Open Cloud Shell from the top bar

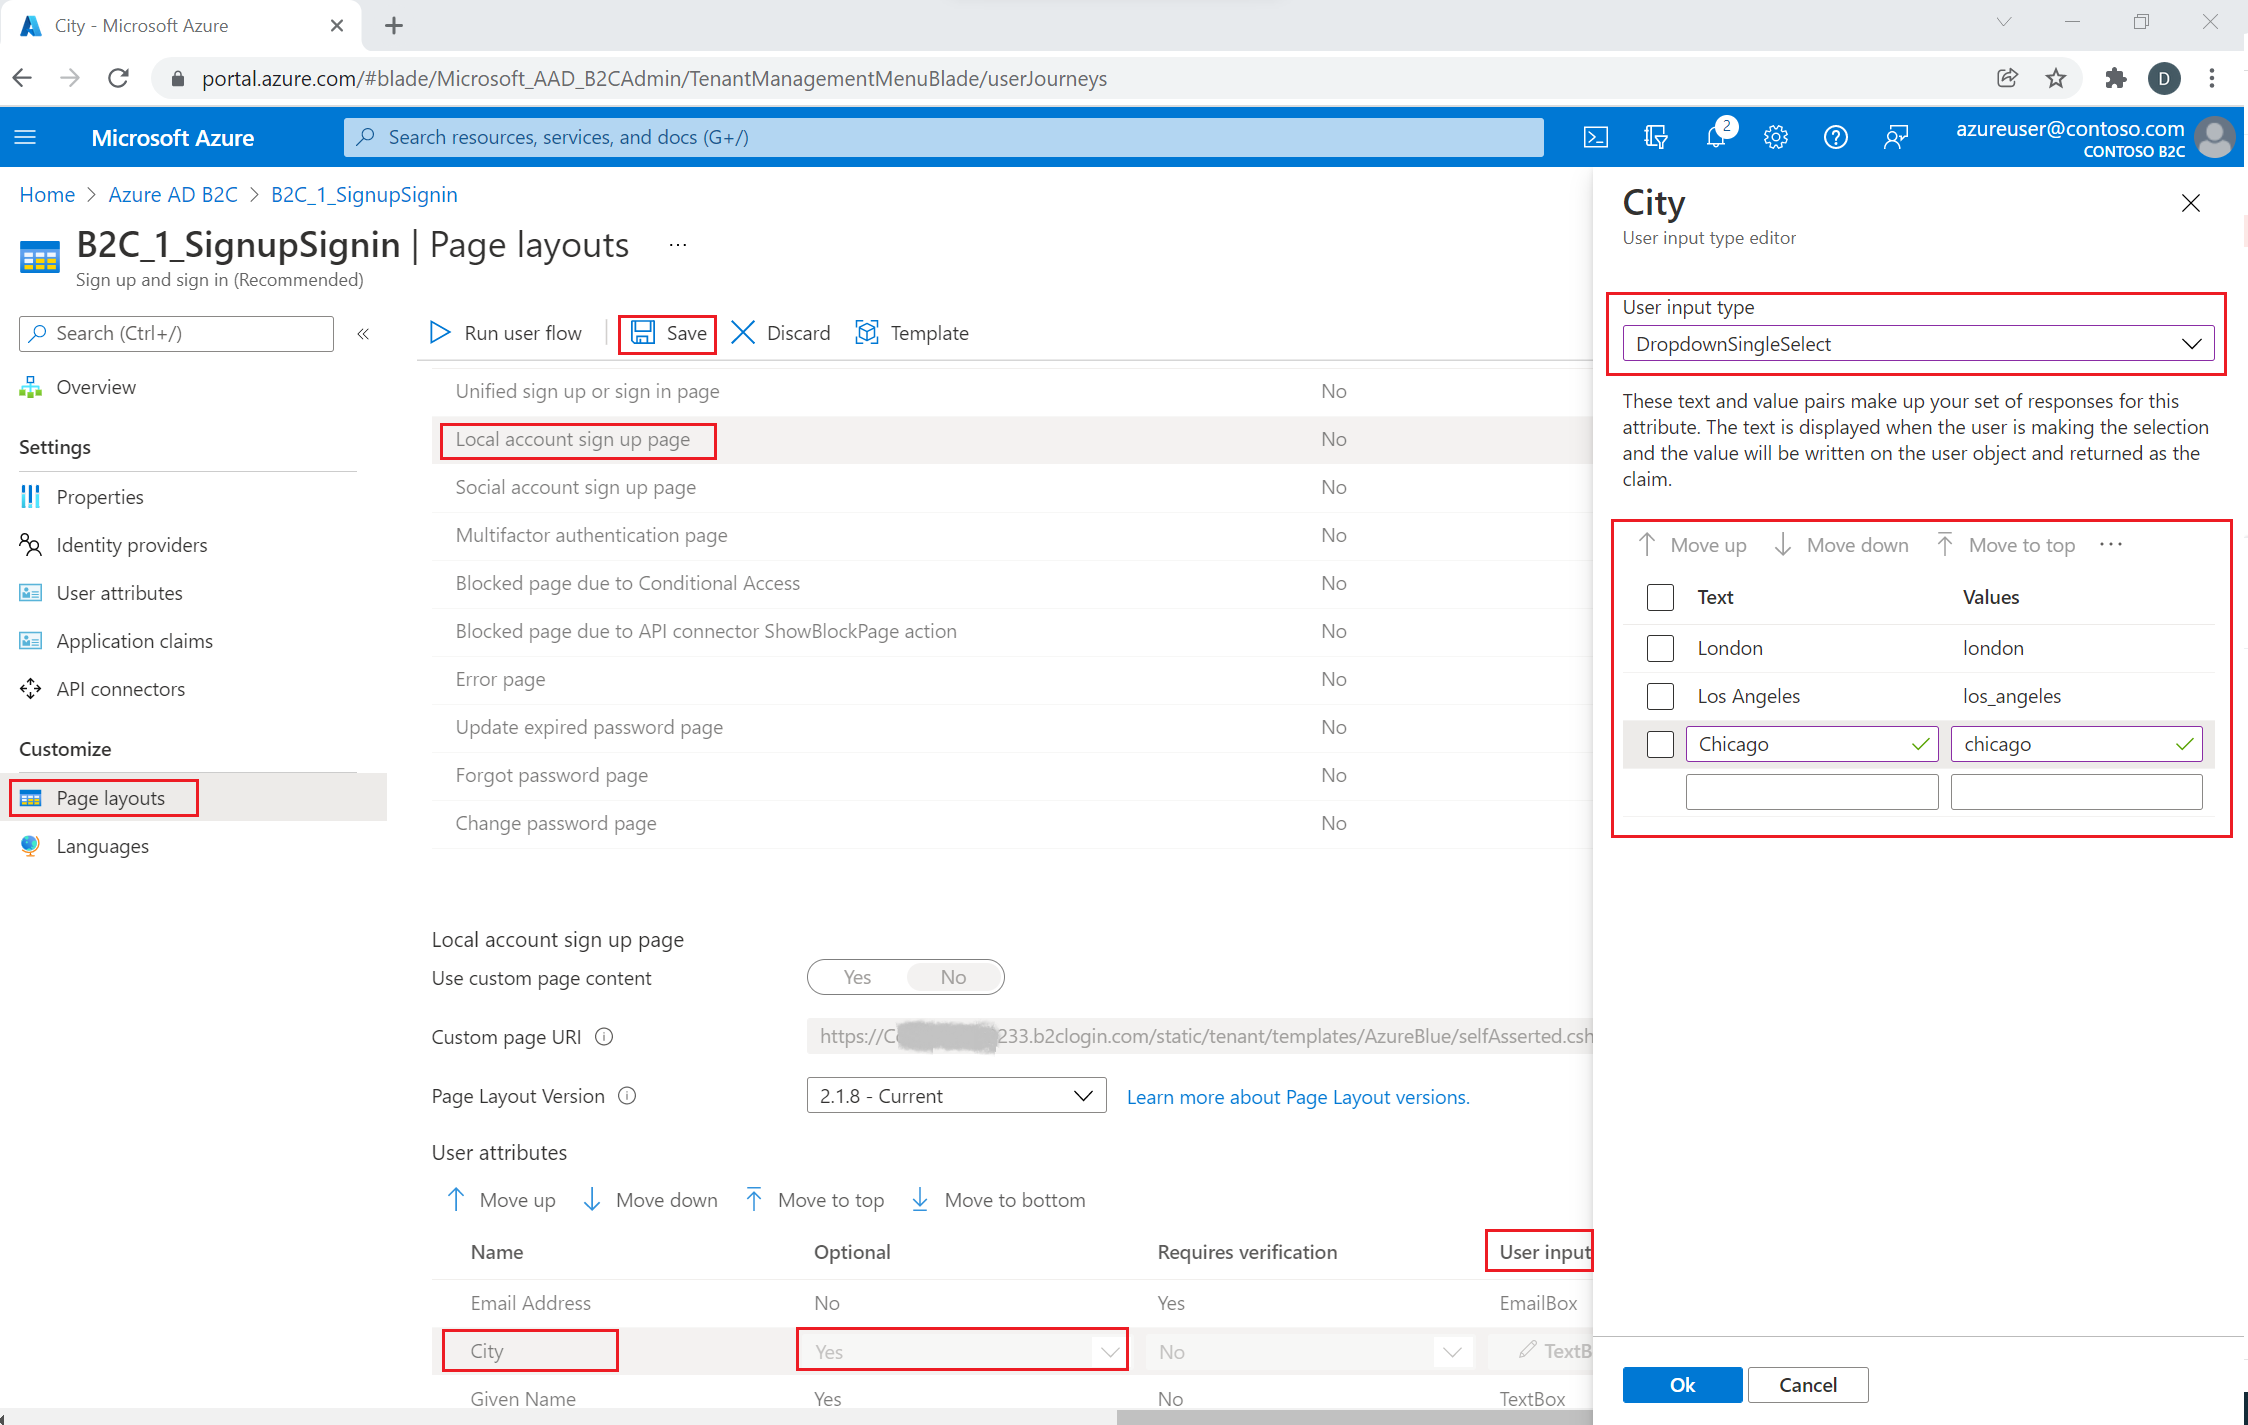[1596, 137]
